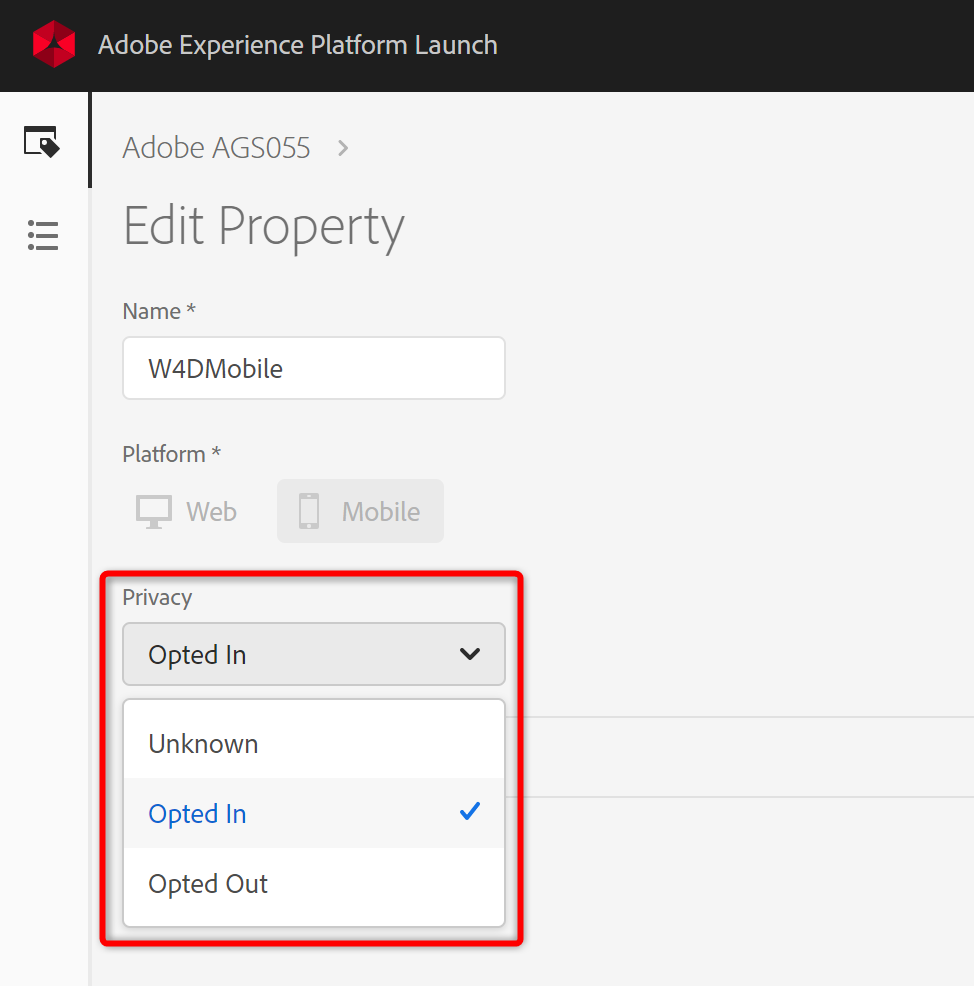Click the desktop monitor icon beside Web
The image size is (974, 986).
(x=154, y=511)
